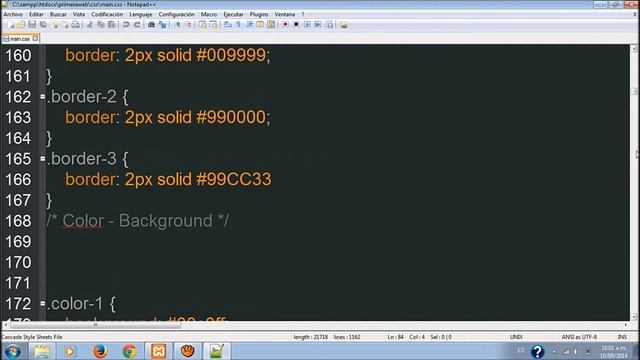This screenshot has width=640, height=360.
Task: Open the XAMPP taskbar icon
Action: [x=158, y=351]
